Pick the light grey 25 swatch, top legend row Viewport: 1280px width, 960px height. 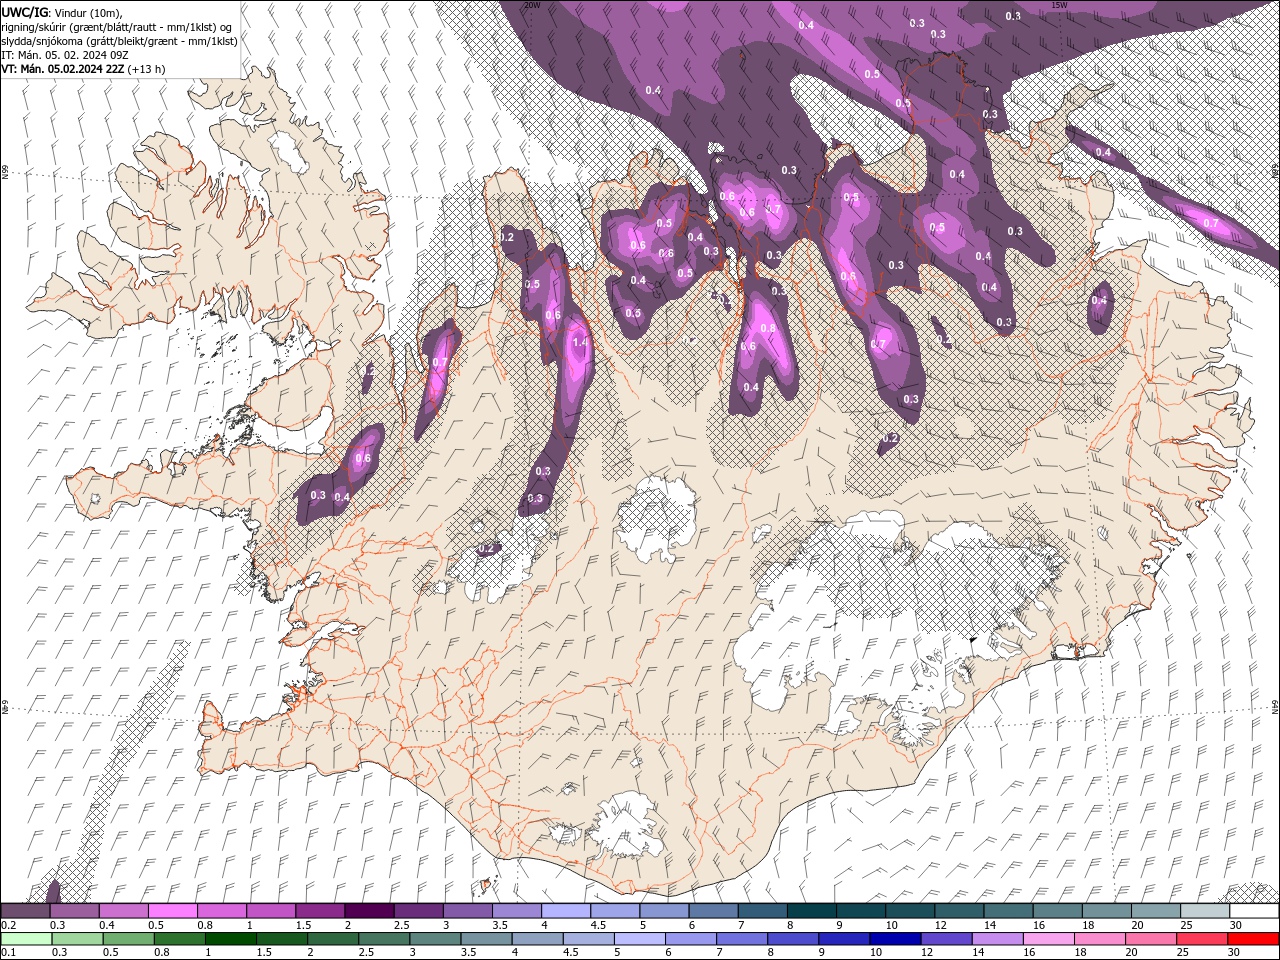tap(1205, 911)
